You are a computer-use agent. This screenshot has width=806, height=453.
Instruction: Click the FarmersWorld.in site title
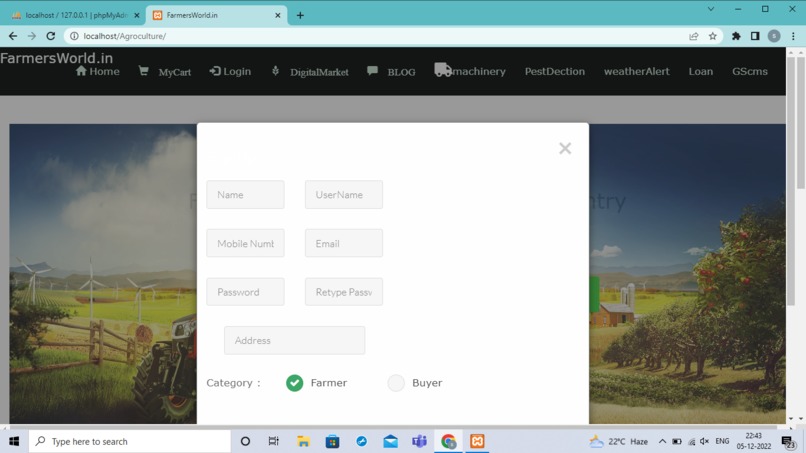coord(57,58)
